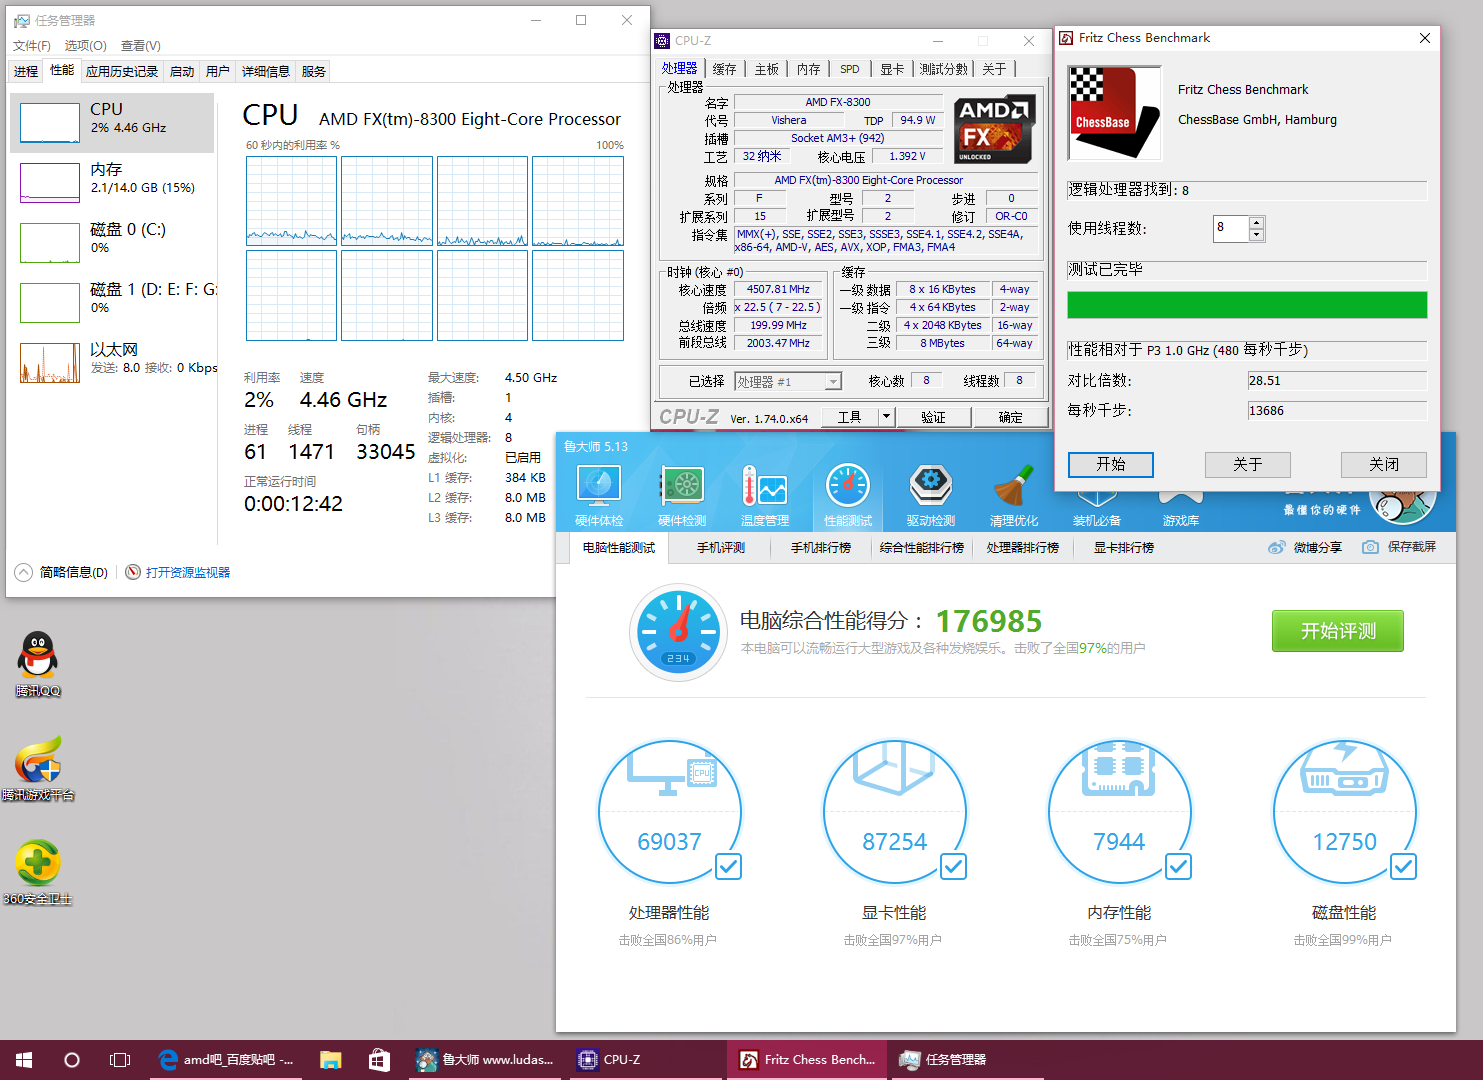The height and width of the screenshot is (1080, 1483).
Task: Click the 验证 button in CPU-Z
Action: click(933, 417)
